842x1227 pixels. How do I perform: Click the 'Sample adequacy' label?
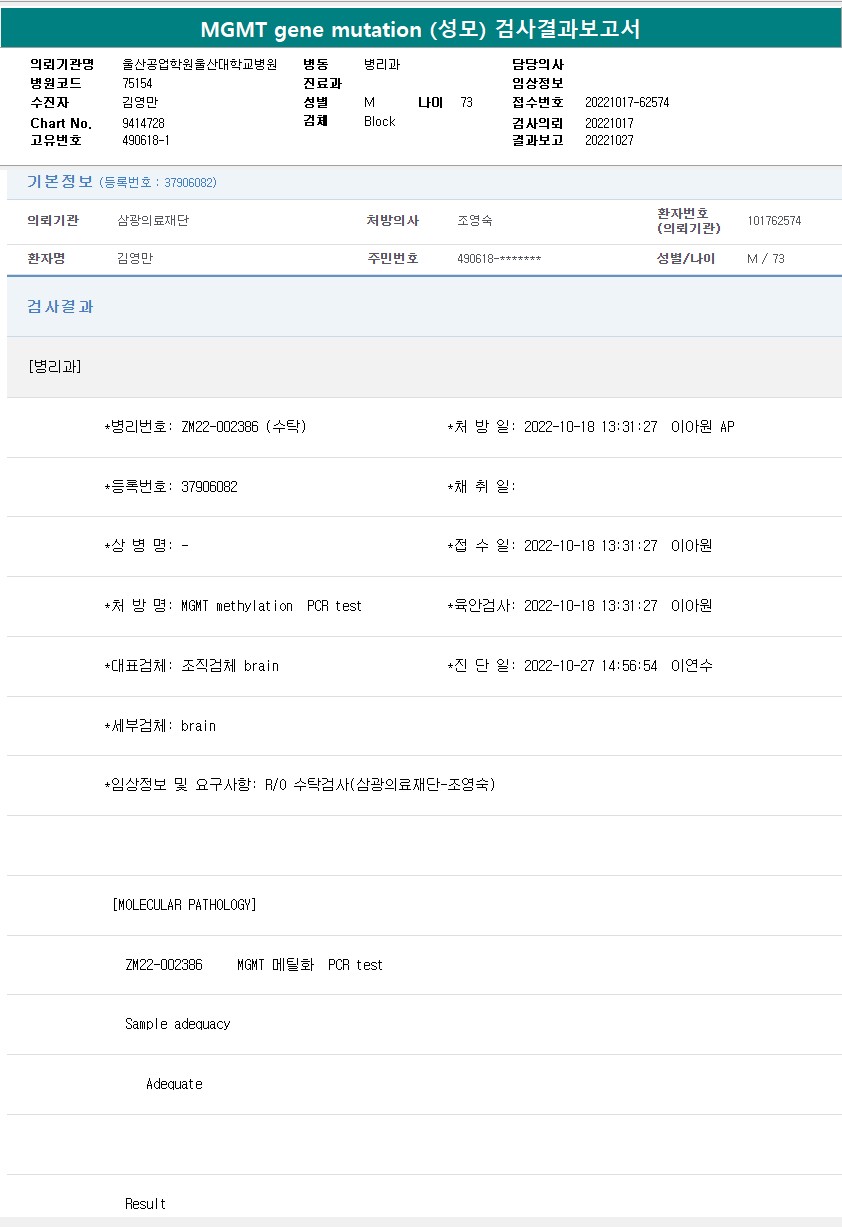tap(178, 1024)
